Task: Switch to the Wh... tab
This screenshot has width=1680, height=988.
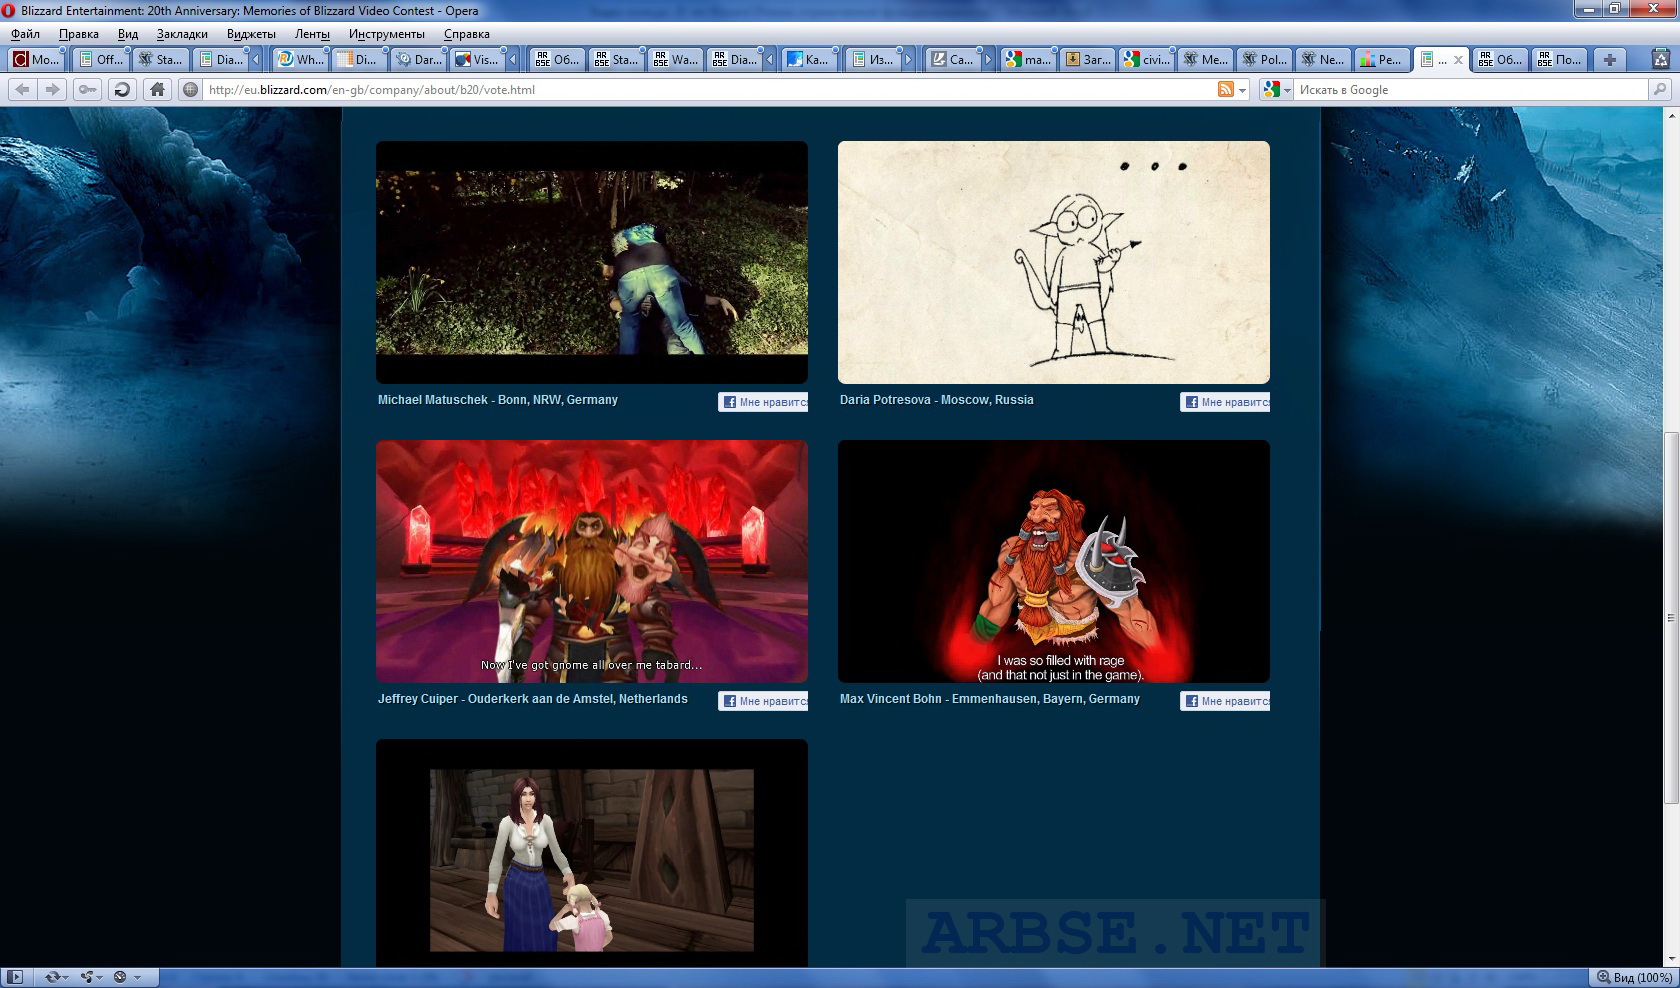Action: point(301,59)
